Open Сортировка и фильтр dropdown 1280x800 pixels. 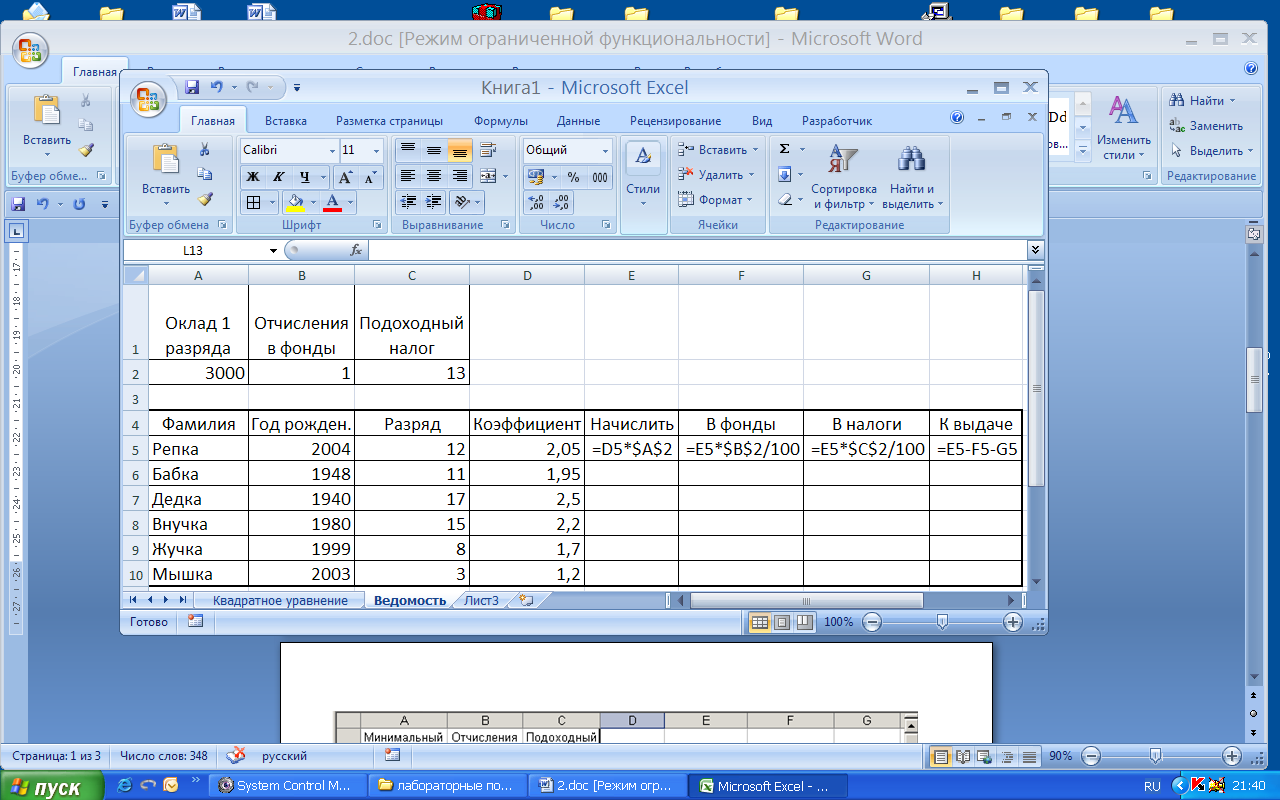point(844,177)
